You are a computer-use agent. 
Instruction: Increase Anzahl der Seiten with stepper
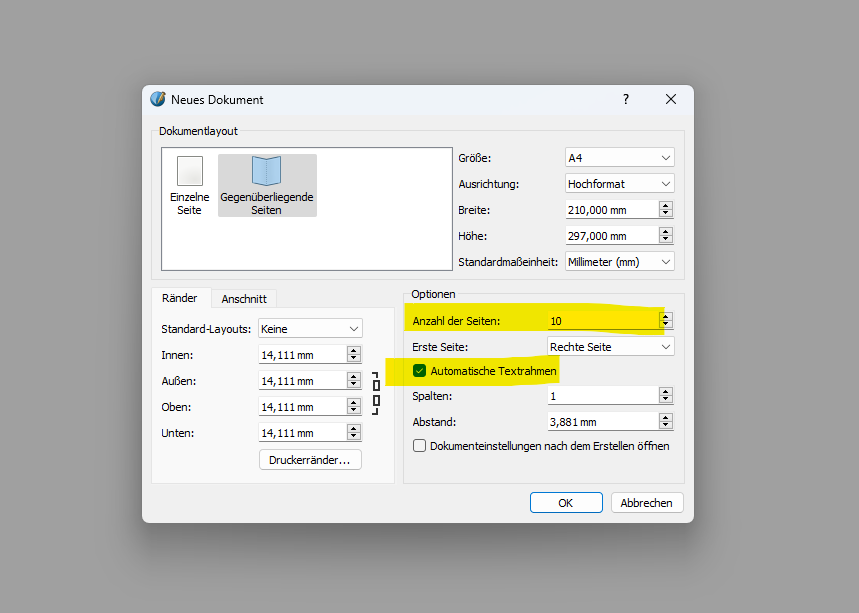[666, 316]
